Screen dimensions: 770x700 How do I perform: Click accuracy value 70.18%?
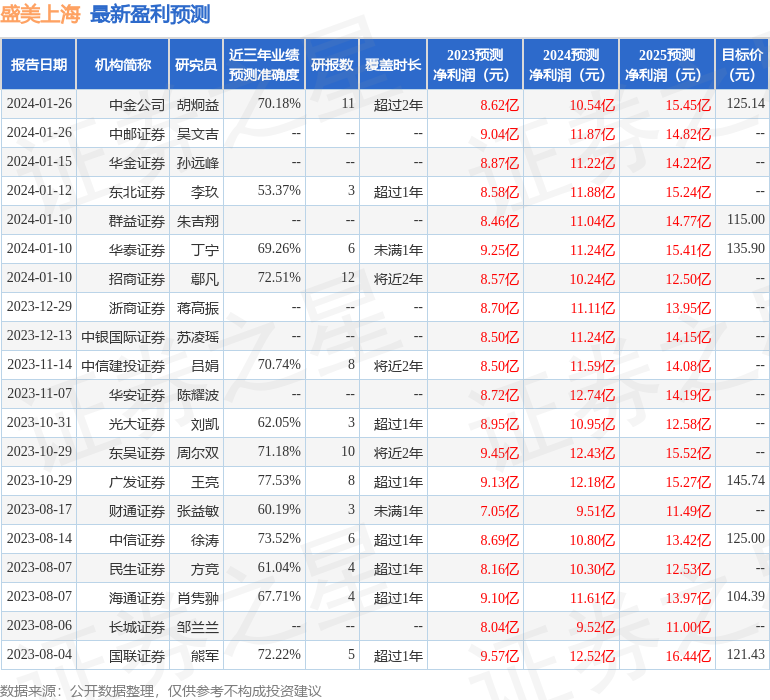(x=279, y=104)
